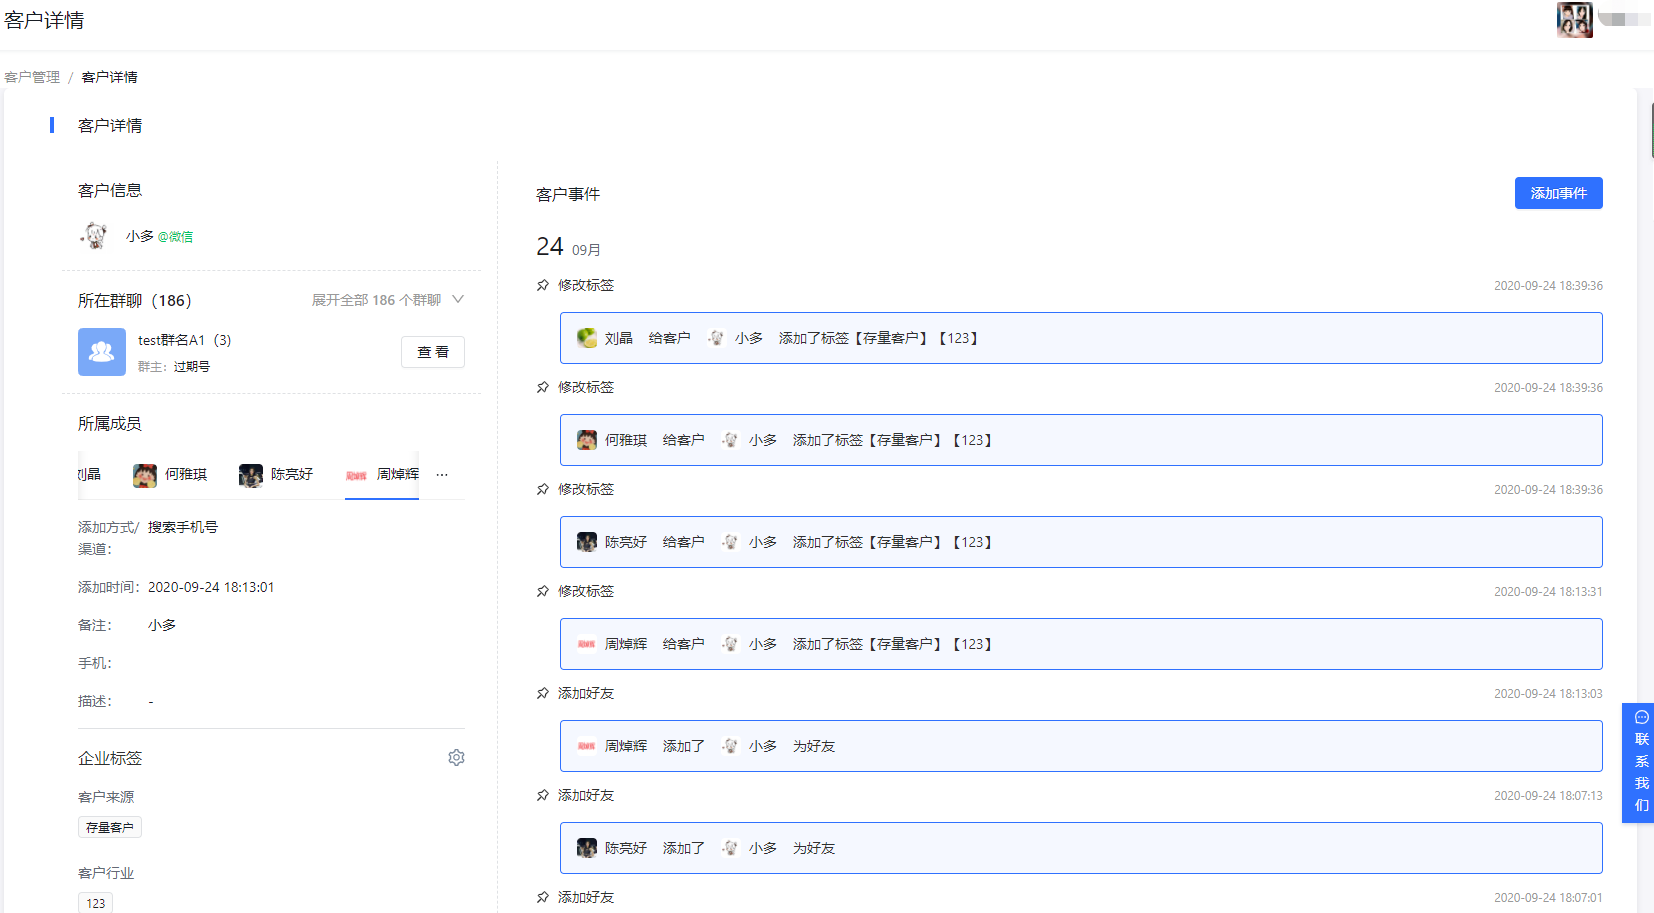Click 何雅琪 avatar in second event card
1654x913 pixels.
[587, 440]
